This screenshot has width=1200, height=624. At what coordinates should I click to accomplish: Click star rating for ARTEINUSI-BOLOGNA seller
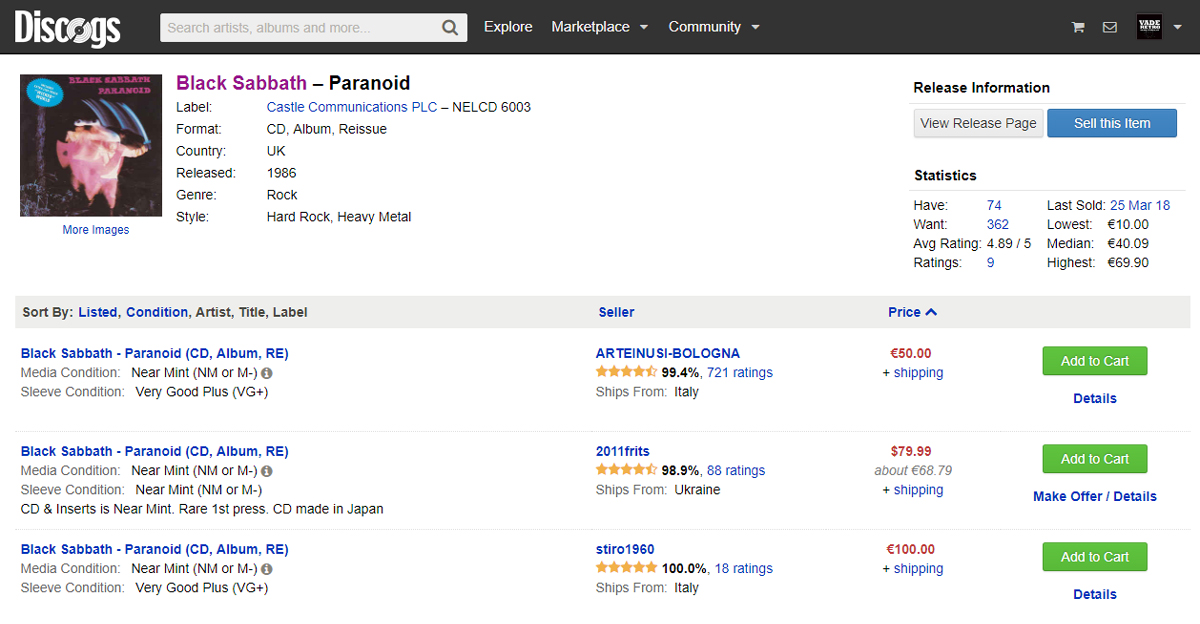(x=626, y=372)
